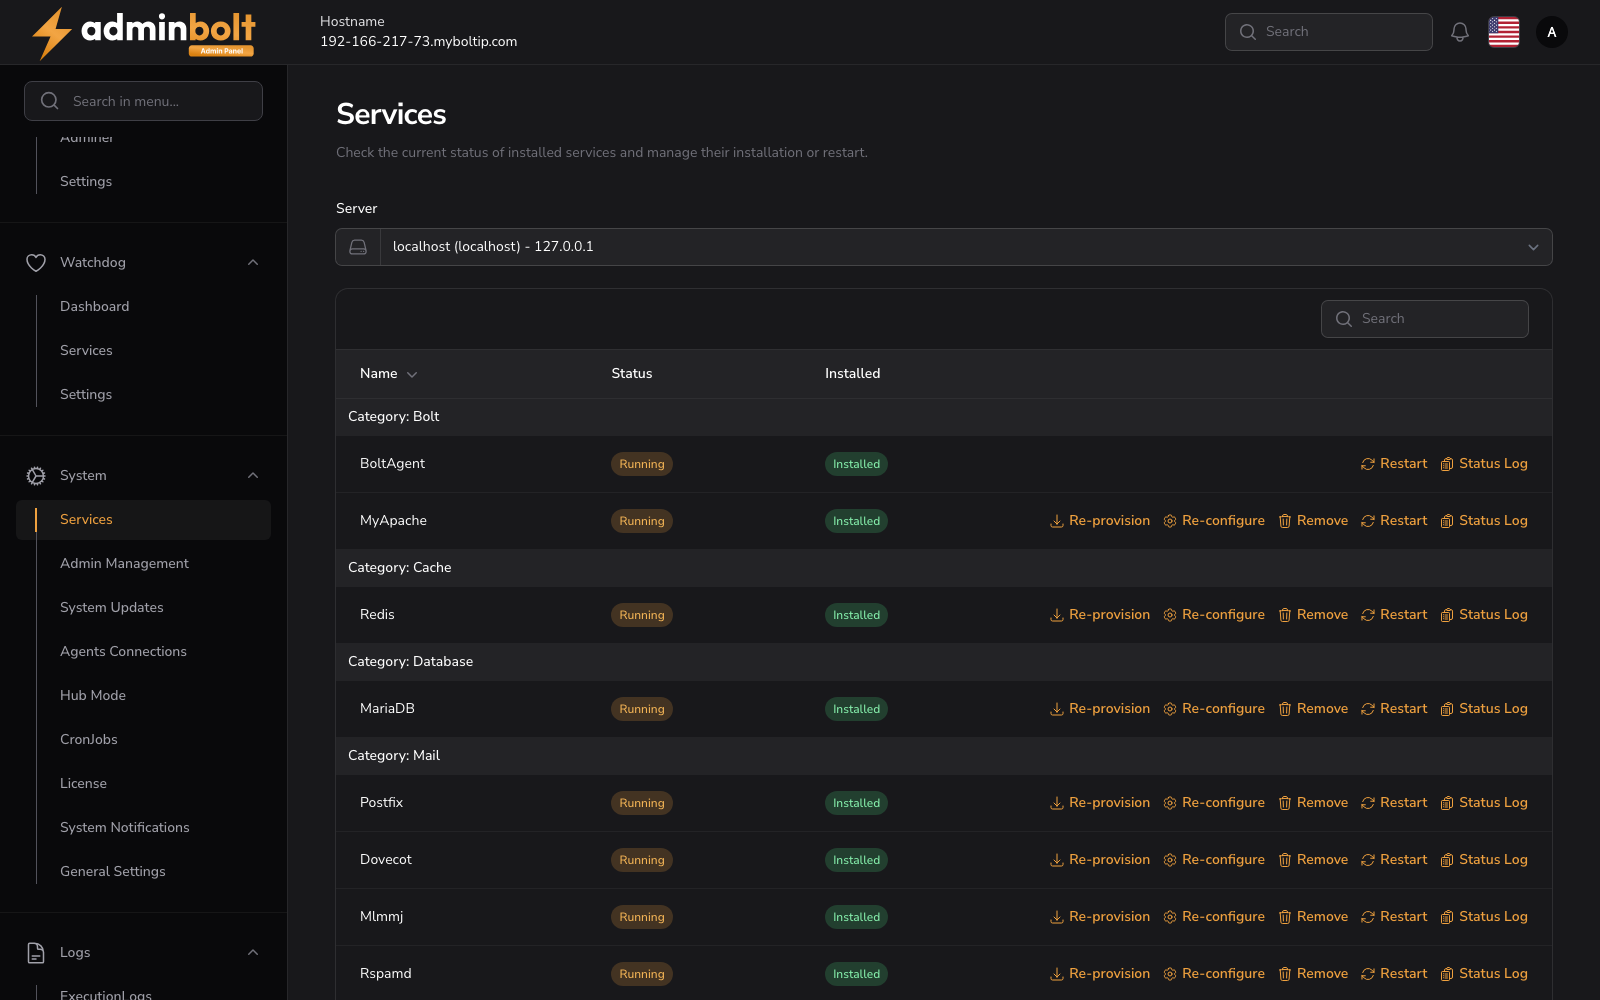Click Re-configure icon for Postfix
The image size is (1600, 1000).
pyautogui.click(x=1170, y=803)
